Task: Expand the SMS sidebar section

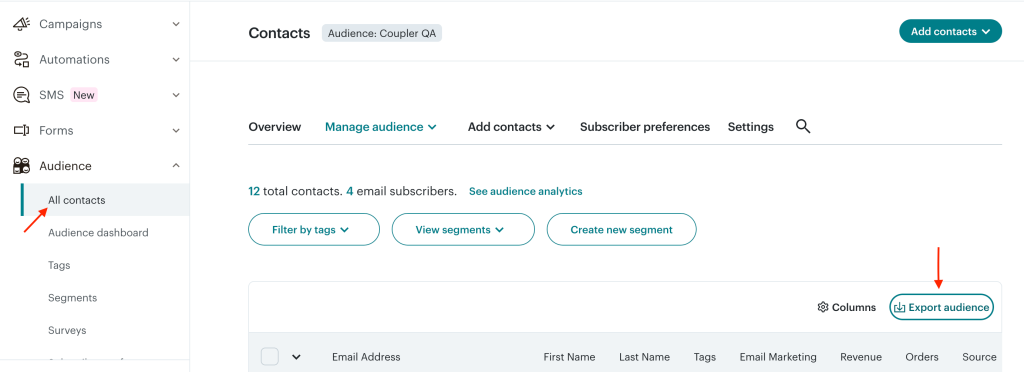Action: point(176,95)
